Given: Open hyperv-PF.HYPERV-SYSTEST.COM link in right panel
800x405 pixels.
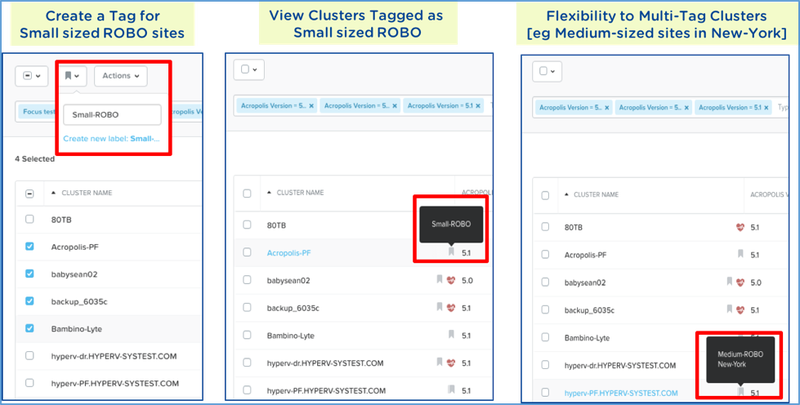Looking at the screenshot, I should (621, 393).
